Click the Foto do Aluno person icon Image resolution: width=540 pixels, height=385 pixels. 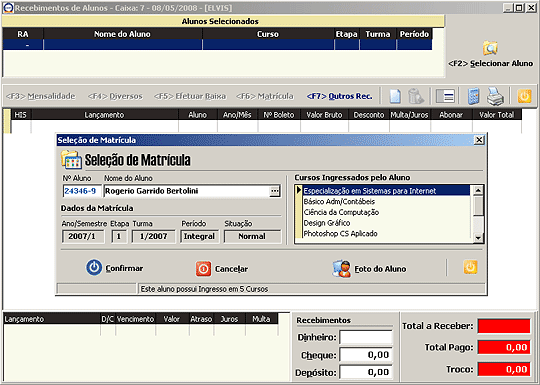click(x=341, y=269)
